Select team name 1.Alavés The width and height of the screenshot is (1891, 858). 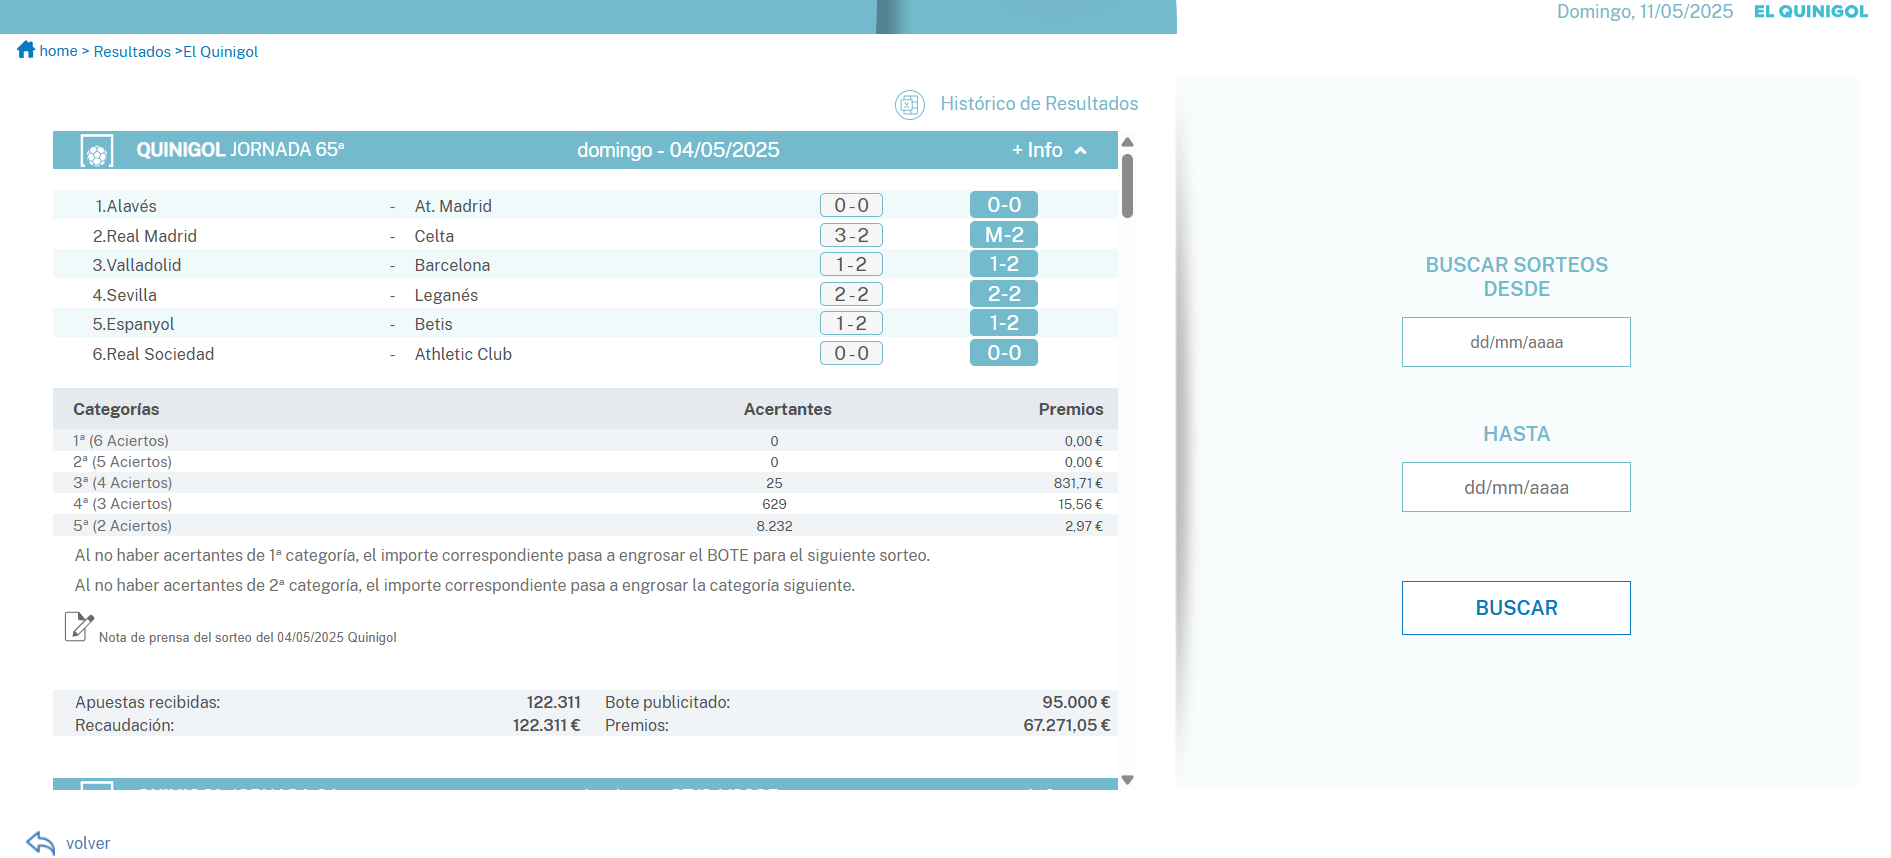pos(126,206)
